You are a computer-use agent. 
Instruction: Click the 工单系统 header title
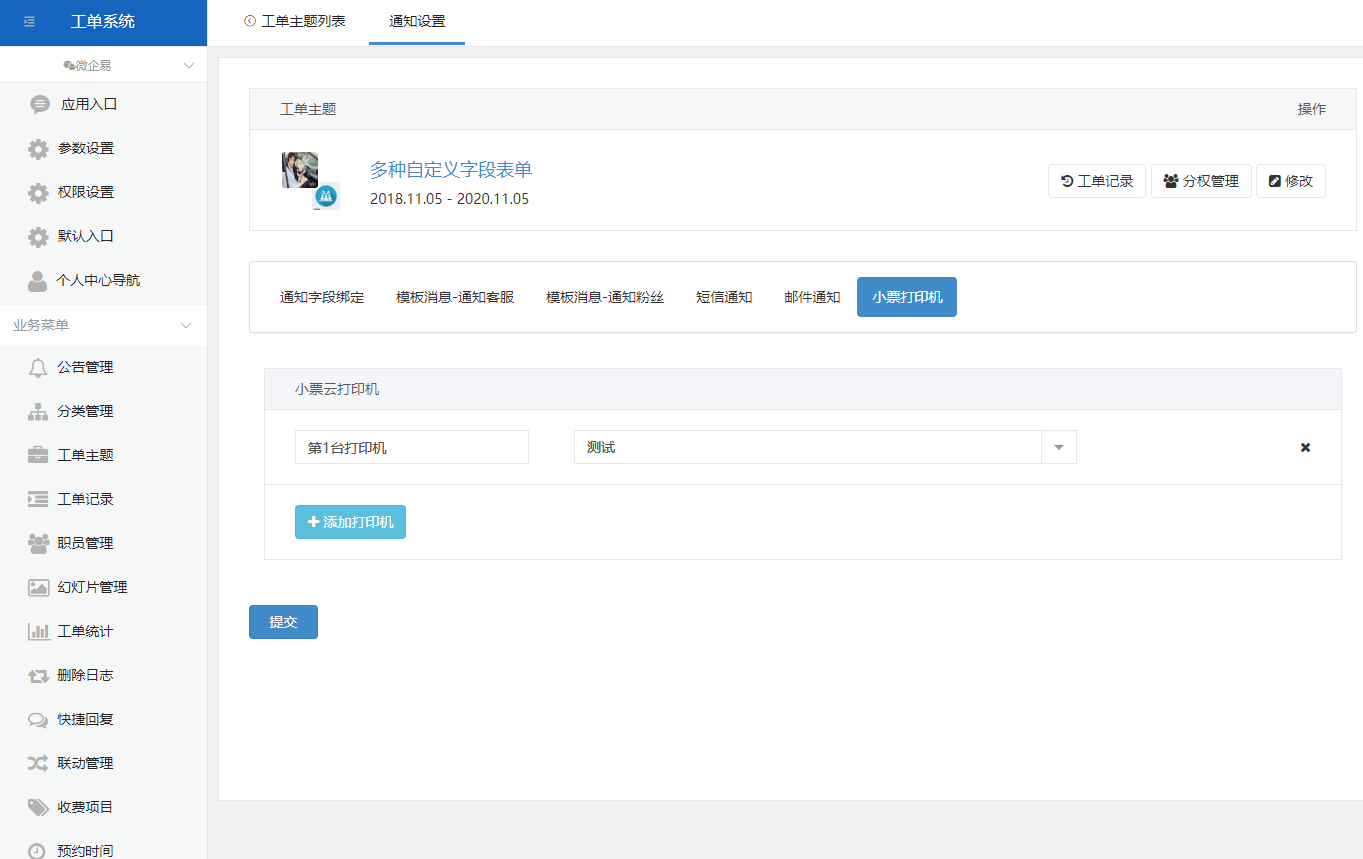[x=103, y=22]
